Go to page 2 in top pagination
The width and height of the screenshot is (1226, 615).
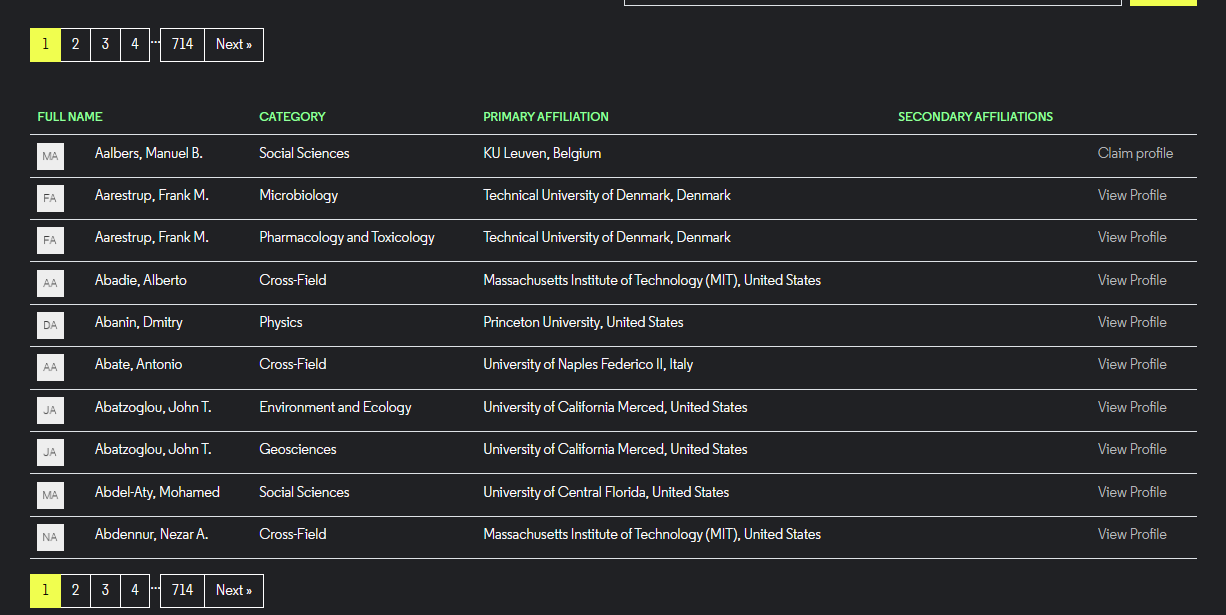pos(75,45)
